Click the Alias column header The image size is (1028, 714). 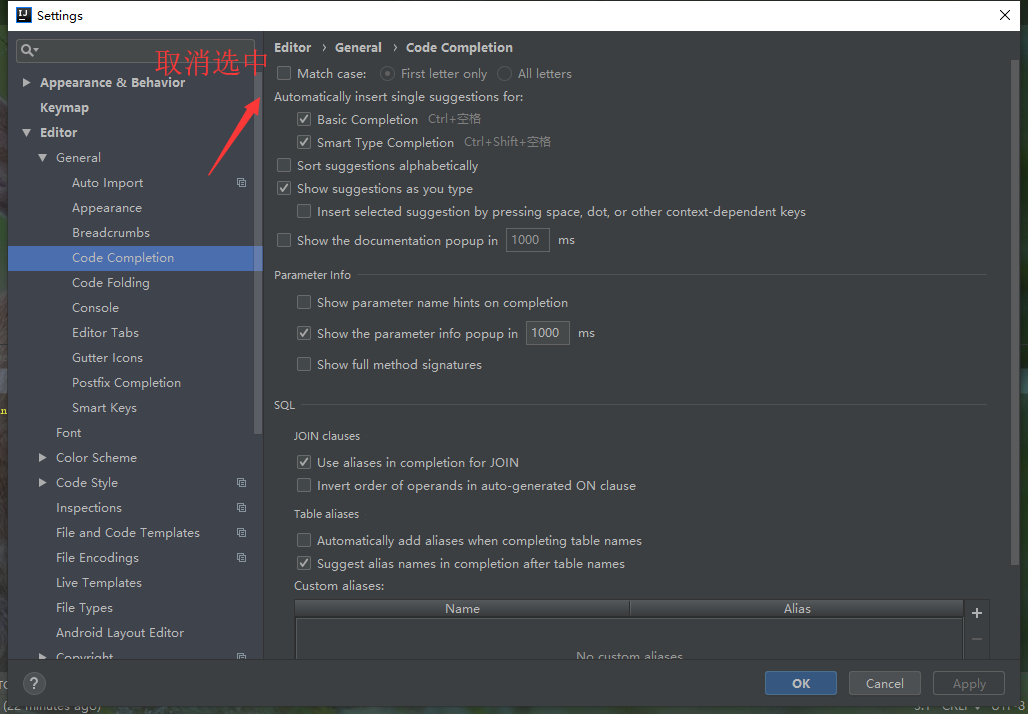click(x=797, y=608)
